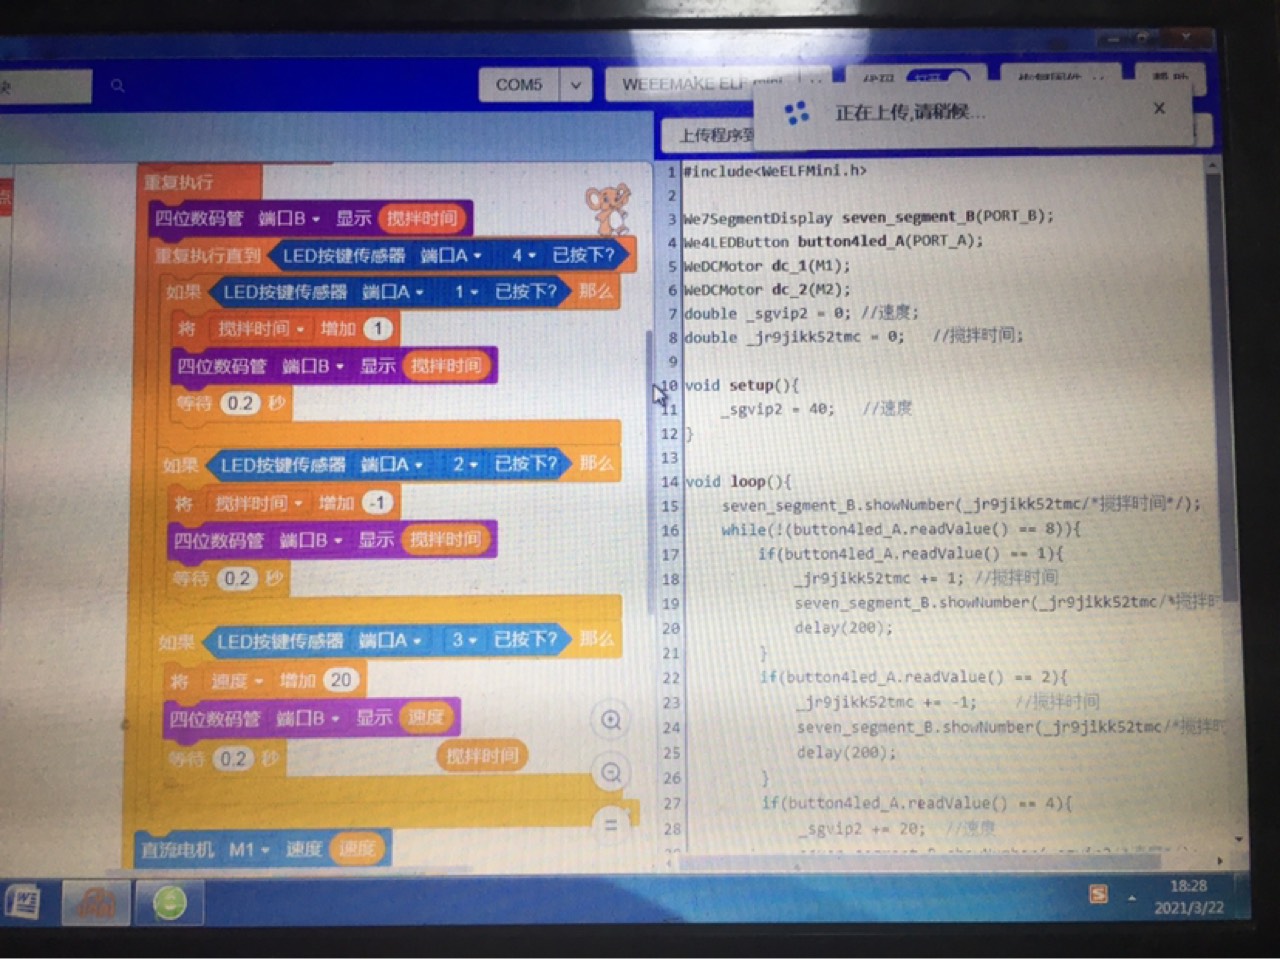The width and height of the screenshot is (1280, 959).
Task: Click the 搅拌时间 reporter in the topmost display block
Action: tap(422, 218)
